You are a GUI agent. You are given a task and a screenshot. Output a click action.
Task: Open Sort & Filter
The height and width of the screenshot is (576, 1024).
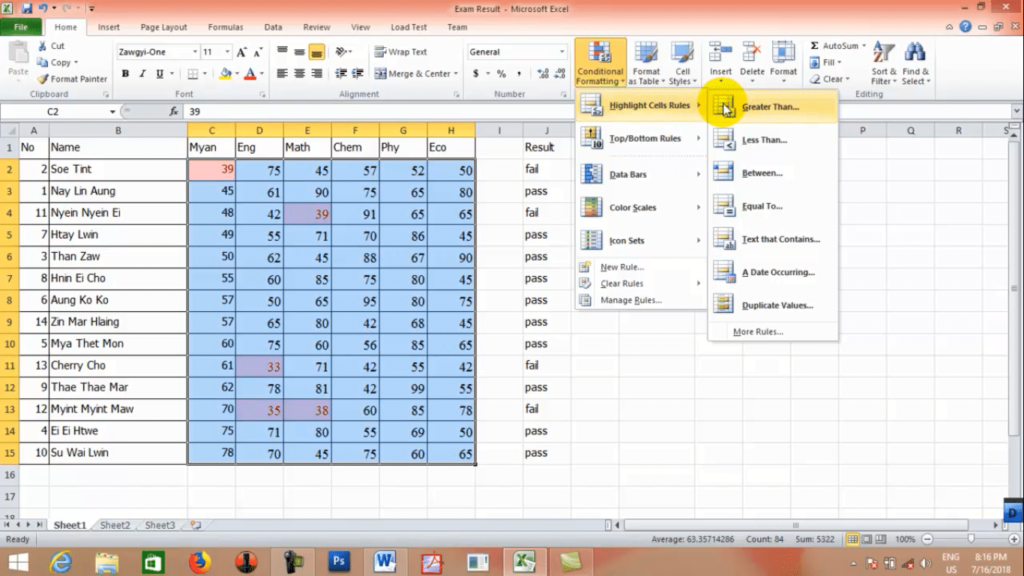pyautogui.click(x=884, y=63)
